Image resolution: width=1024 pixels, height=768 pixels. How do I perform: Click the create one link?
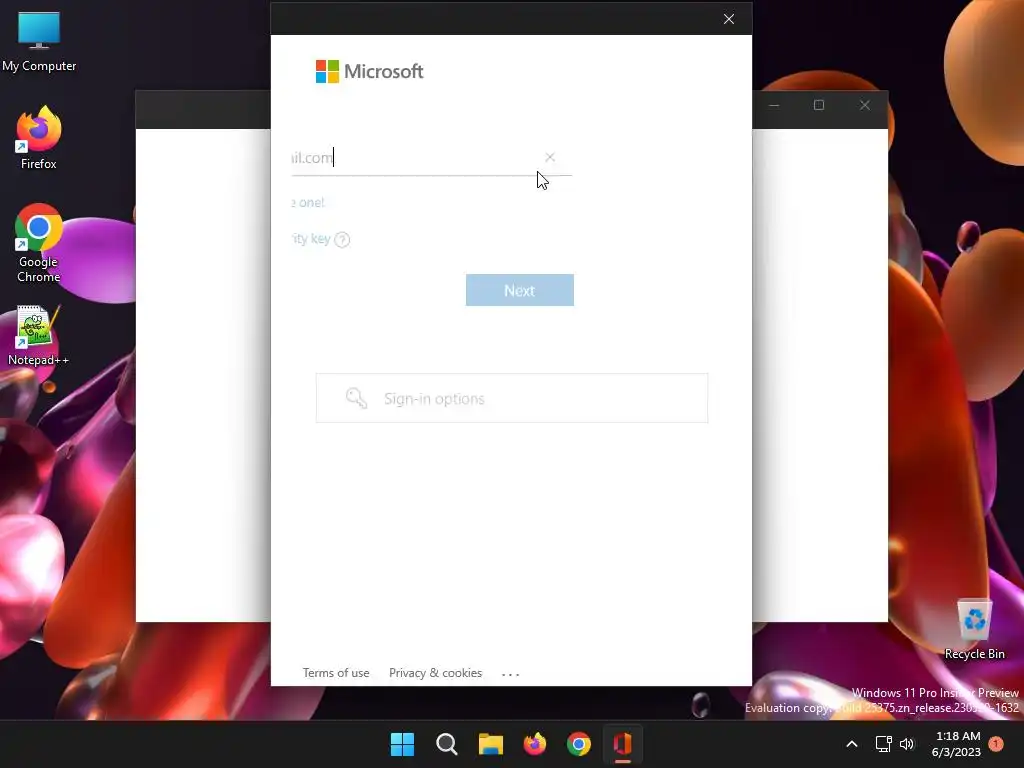coord(308,202)
